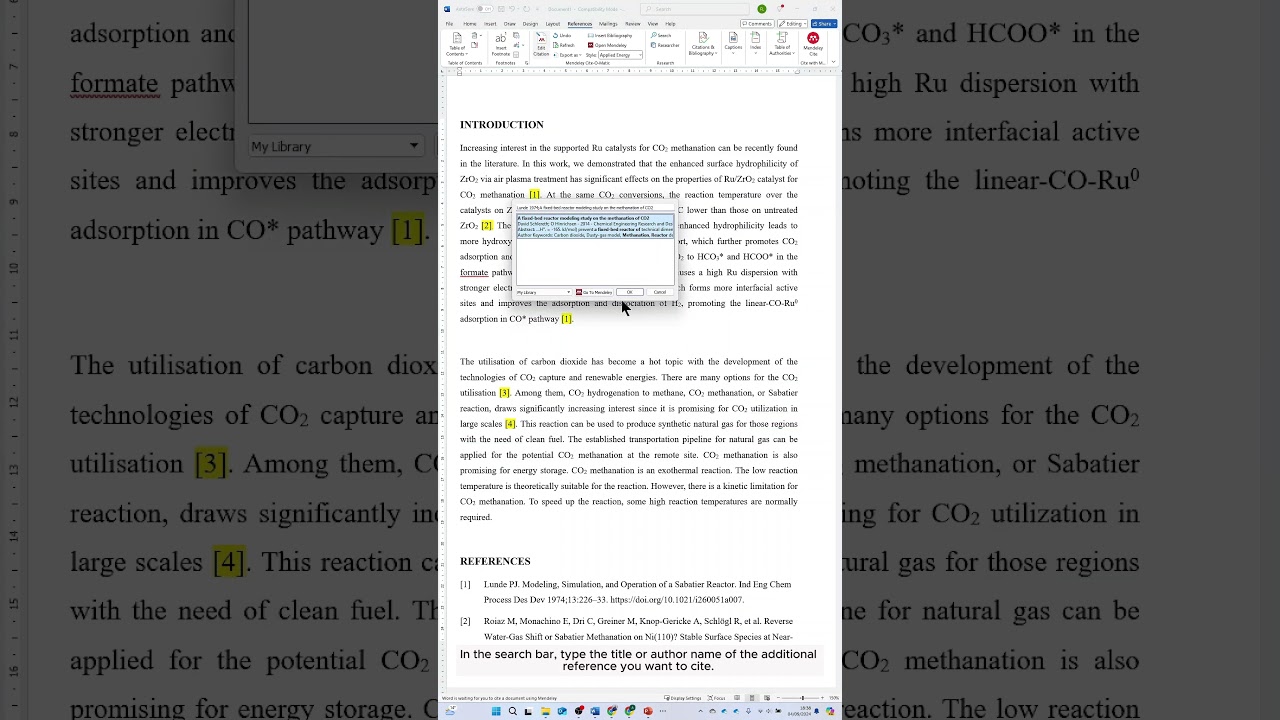Click the citation search field in the Mendeley dialog

tap(595, 208)
